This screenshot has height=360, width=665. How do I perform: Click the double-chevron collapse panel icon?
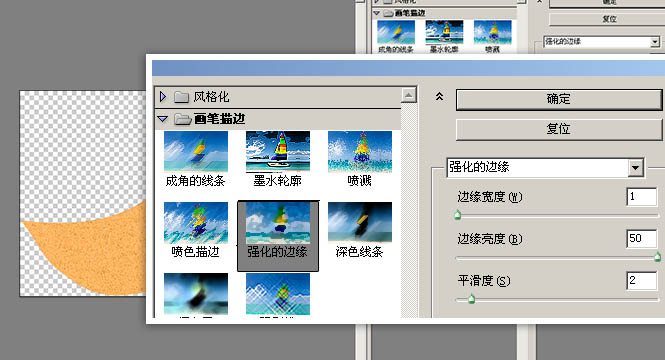coord(439,97)
